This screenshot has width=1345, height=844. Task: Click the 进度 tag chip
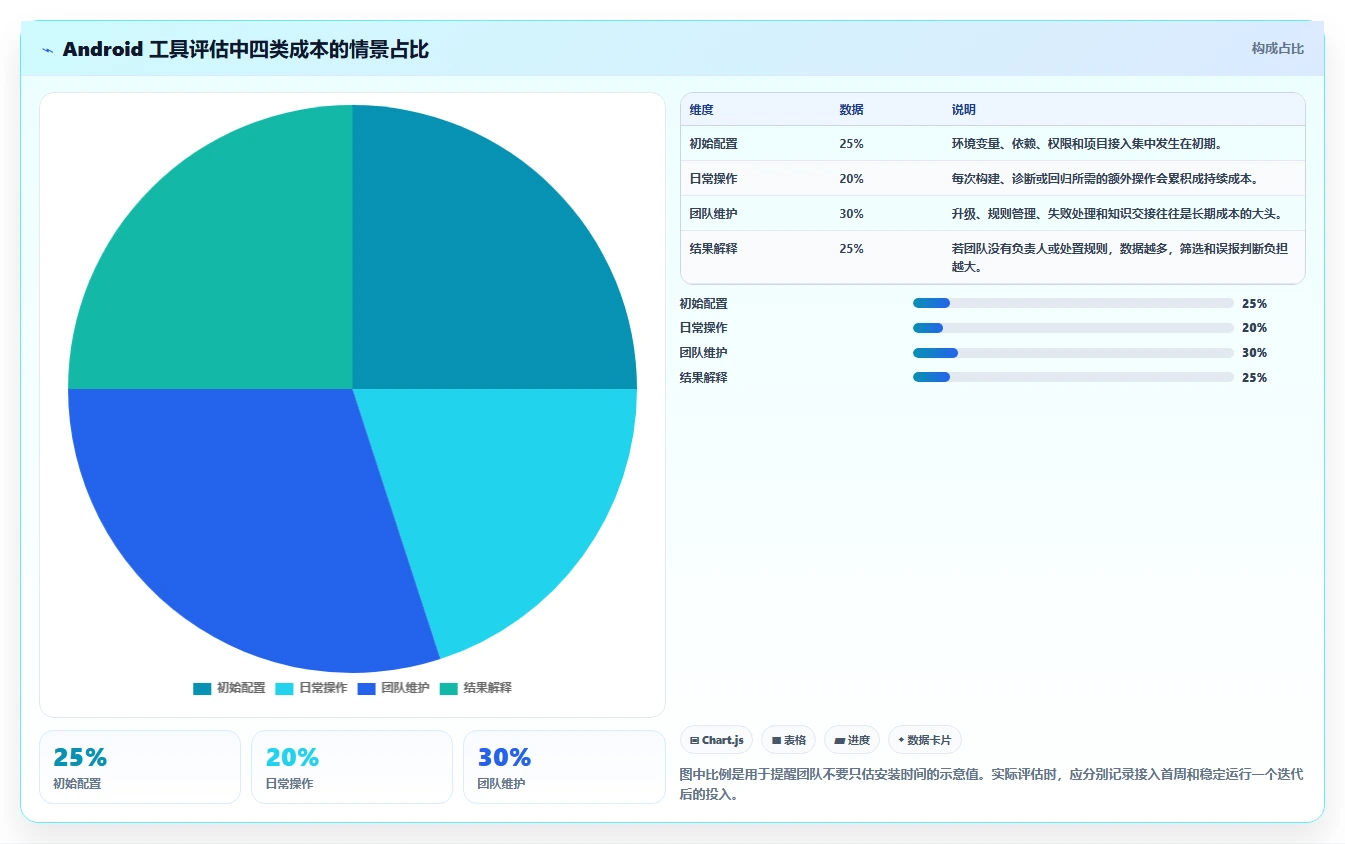coord(852,740)
